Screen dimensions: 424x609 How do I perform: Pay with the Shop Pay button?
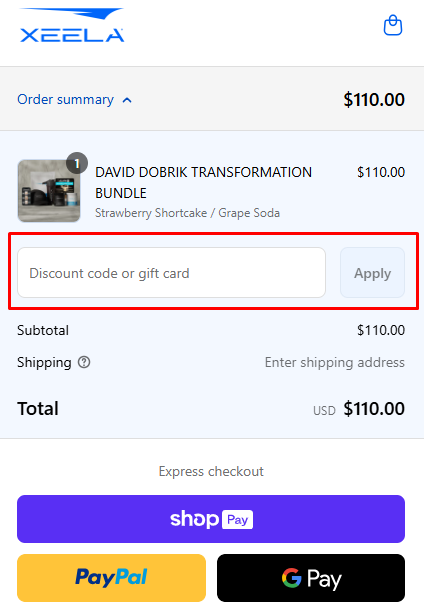click(211, 519)
